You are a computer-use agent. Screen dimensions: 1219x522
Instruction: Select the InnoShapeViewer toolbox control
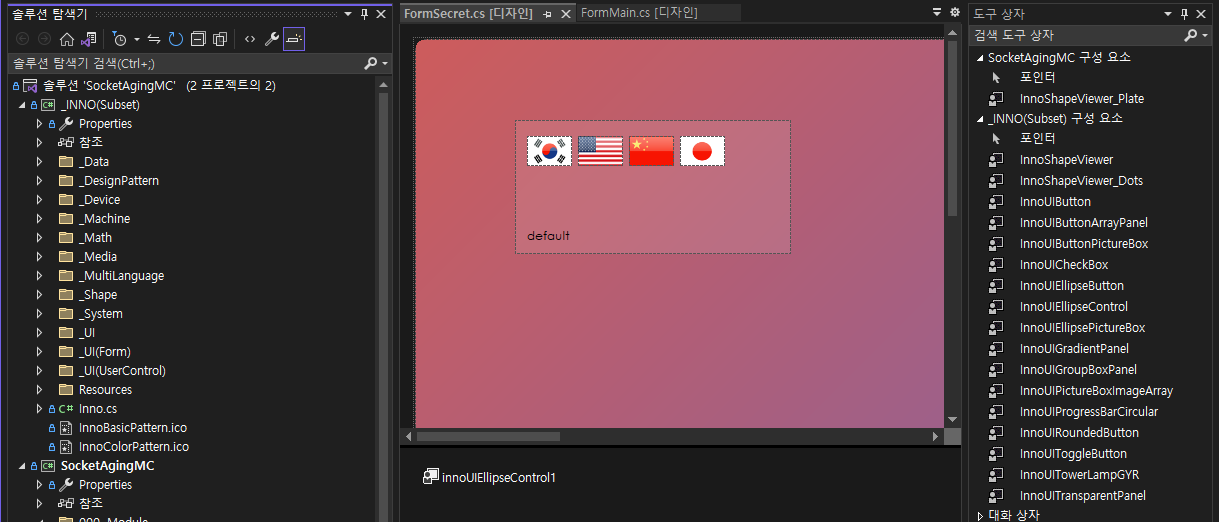[1066, 159]
